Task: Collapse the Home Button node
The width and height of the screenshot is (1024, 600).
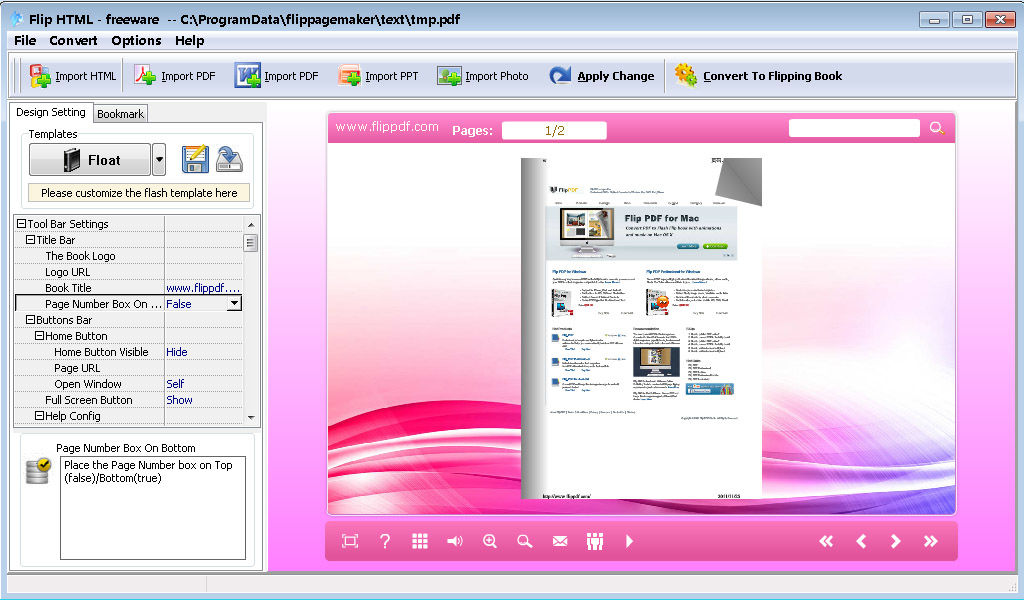Action: [x=39, y=336]
